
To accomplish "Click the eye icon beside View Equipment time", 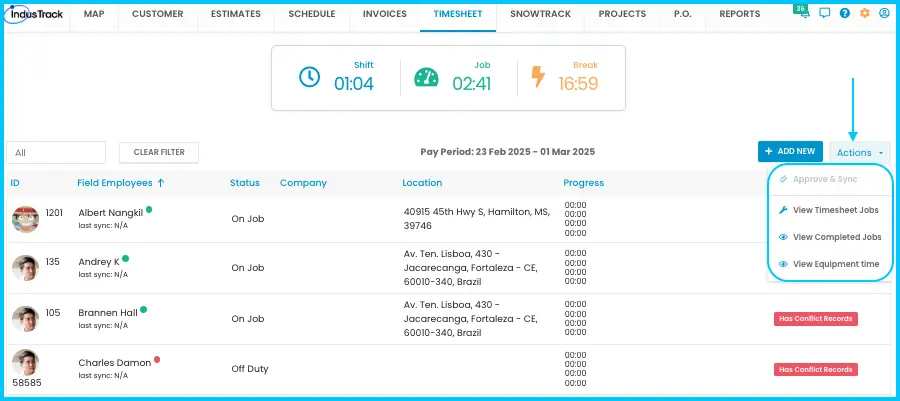I will pyautogui.click(x=783, y=264).
